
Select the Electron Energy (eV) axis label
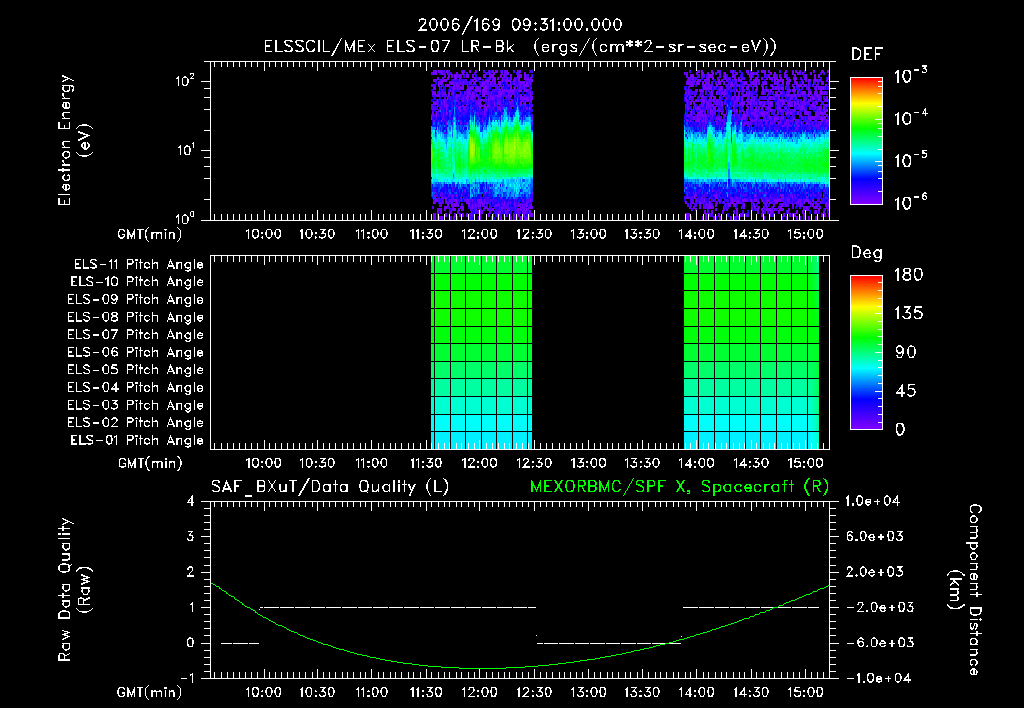tap(74, 140)
